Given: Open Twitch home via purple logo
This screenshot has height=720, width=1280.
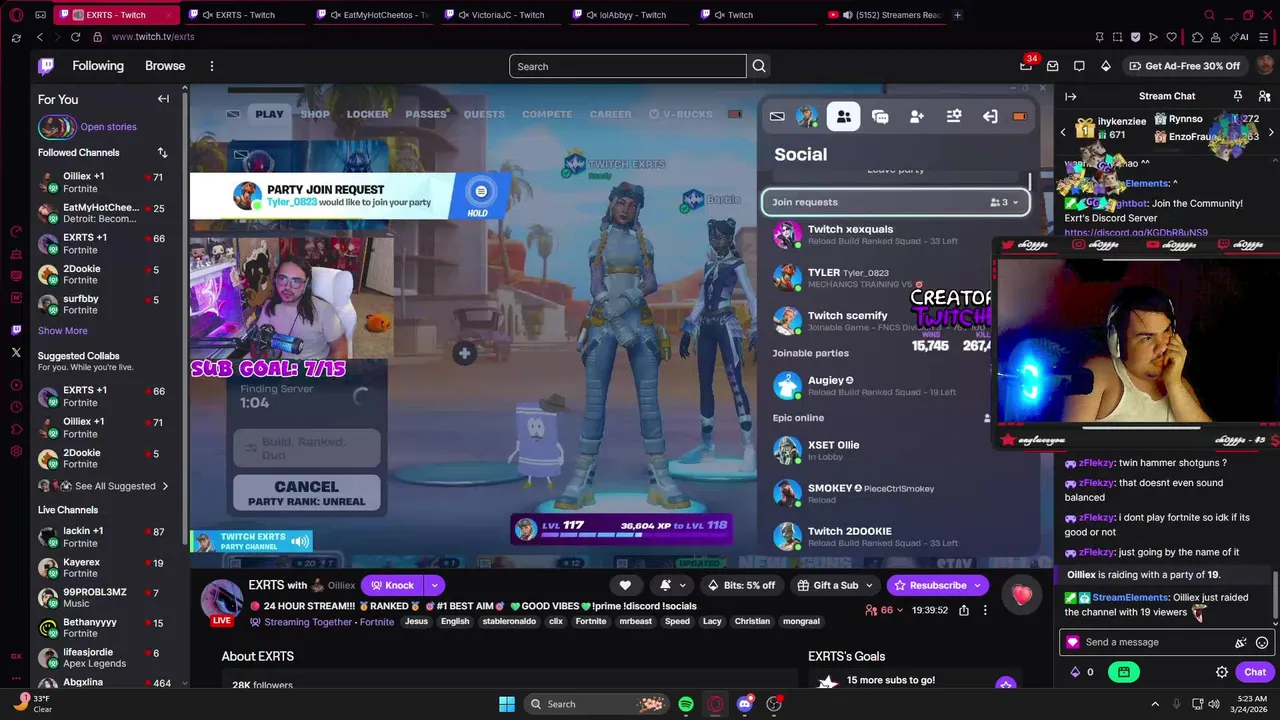Looking at the screenshot, I should [46, 66].
